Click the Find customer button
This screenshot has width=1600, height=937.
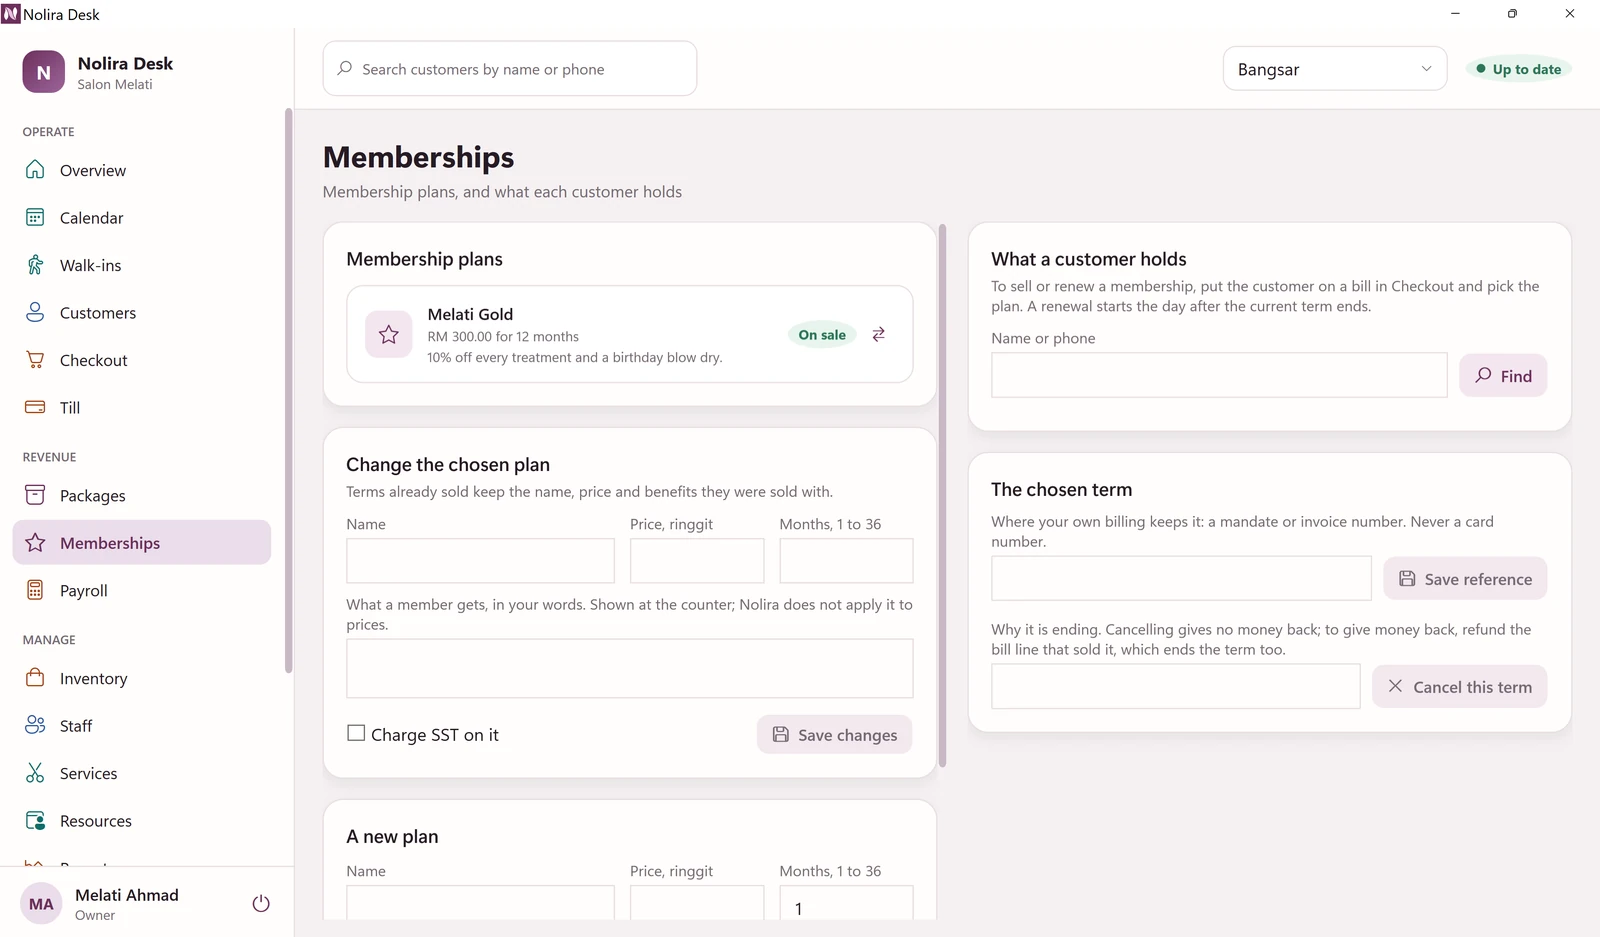1503,376
